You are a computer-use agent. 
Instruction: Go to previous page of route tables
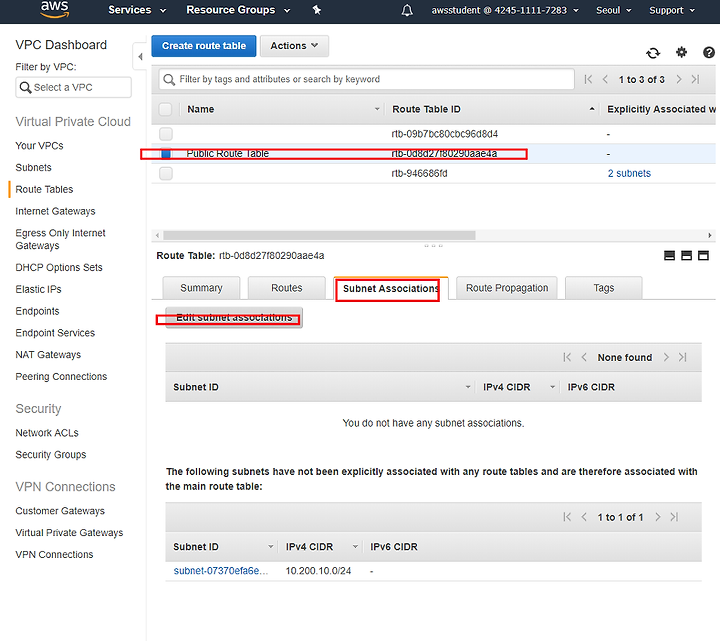tap(605, 79)
